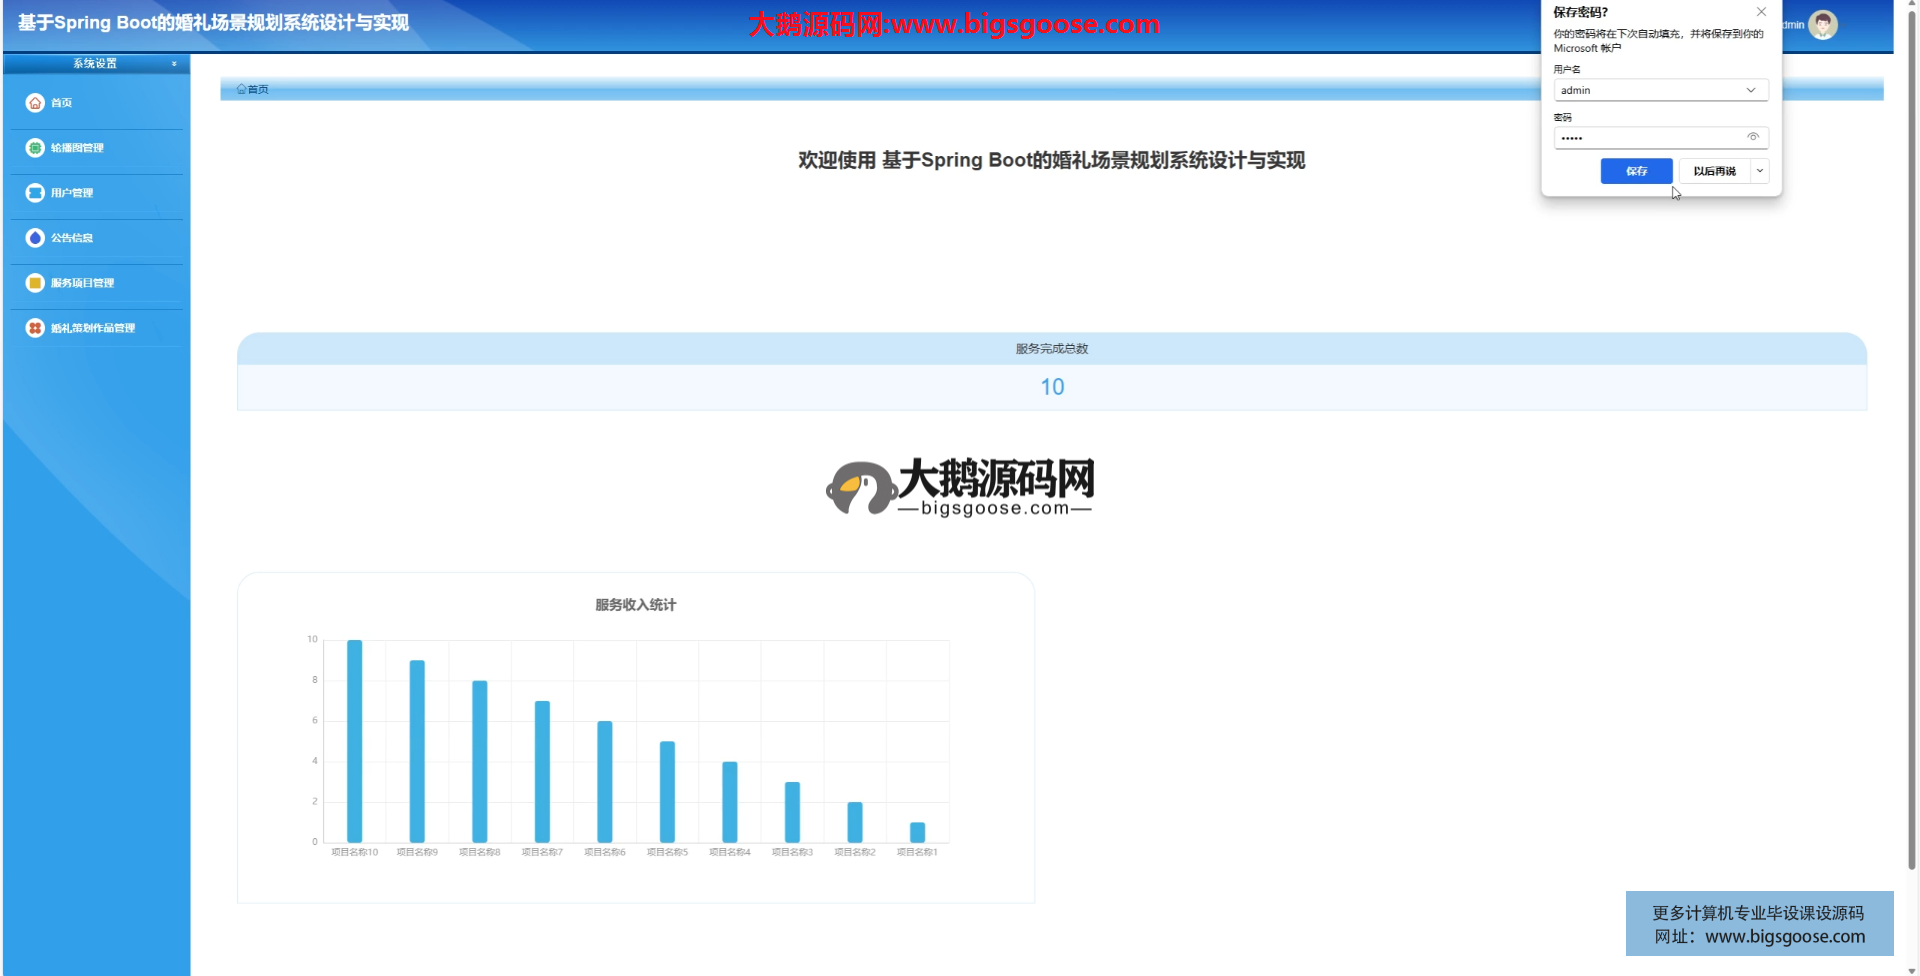Click the yellow 服务项目管理 icon

click(35, 283)
